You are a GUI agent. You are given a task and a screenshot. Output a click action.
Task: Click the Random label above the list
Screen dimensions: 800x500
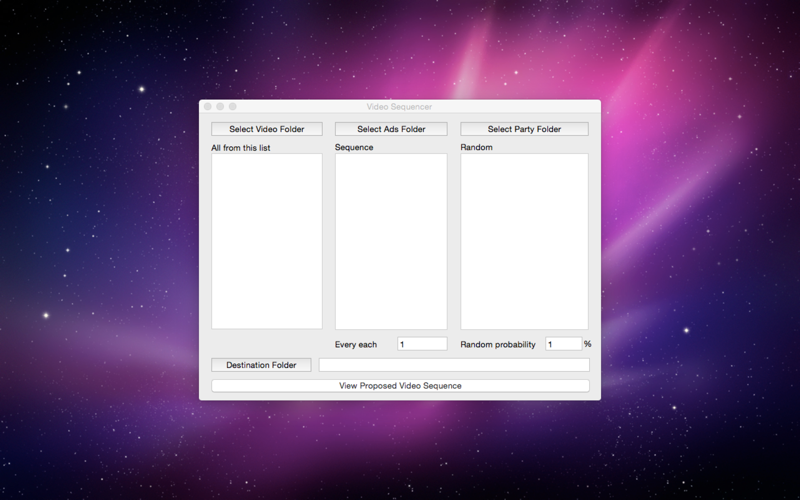click(477, 147)
